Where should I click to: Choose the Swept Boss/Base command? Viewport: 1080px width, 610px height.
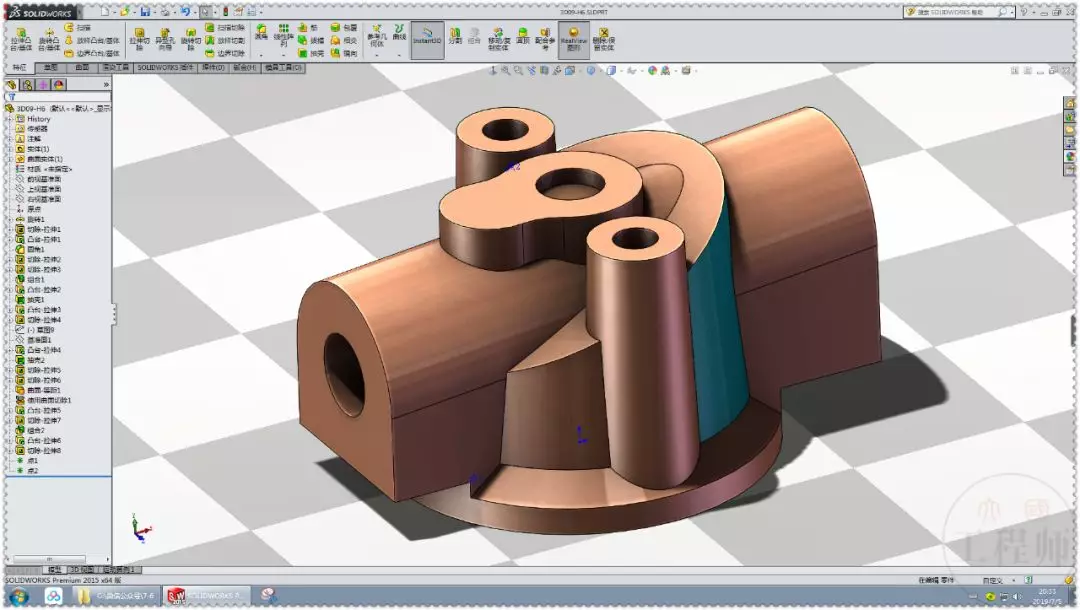click(x=79, y=28)
